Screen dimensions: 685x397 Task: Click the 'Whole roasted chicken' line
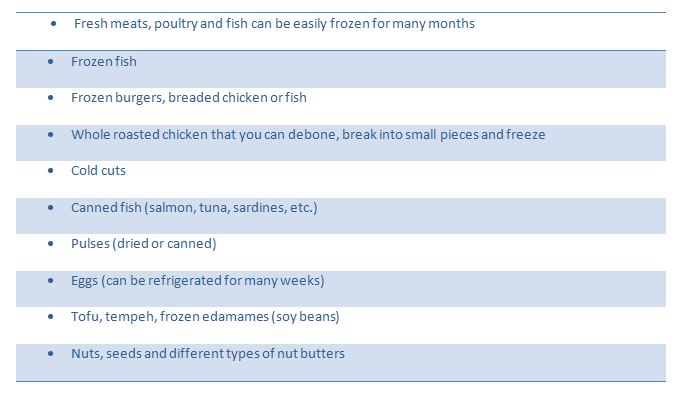308,135
